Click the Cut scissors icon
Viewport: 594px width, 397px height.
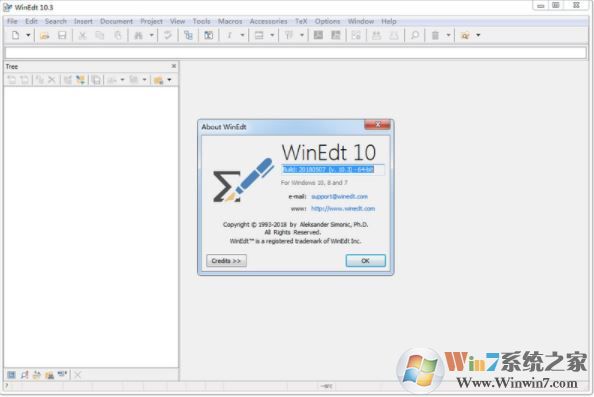[x=82, y=36]
